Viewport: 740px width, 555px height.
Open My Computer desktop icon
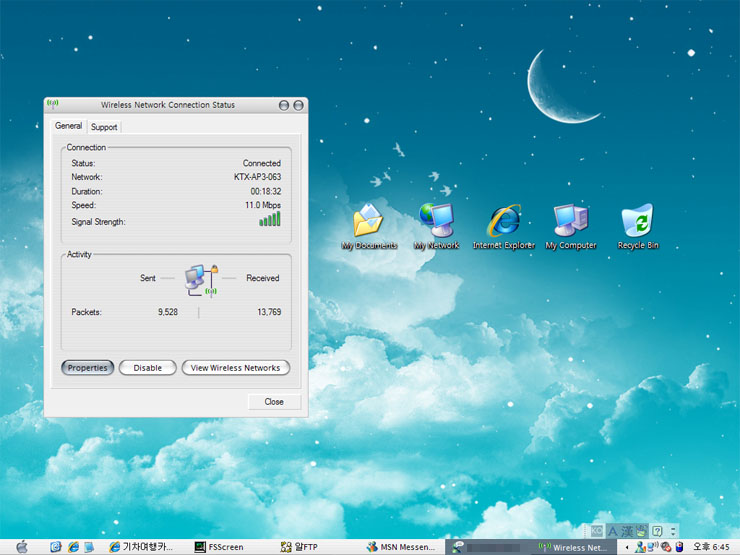click(x=571, y=226)
